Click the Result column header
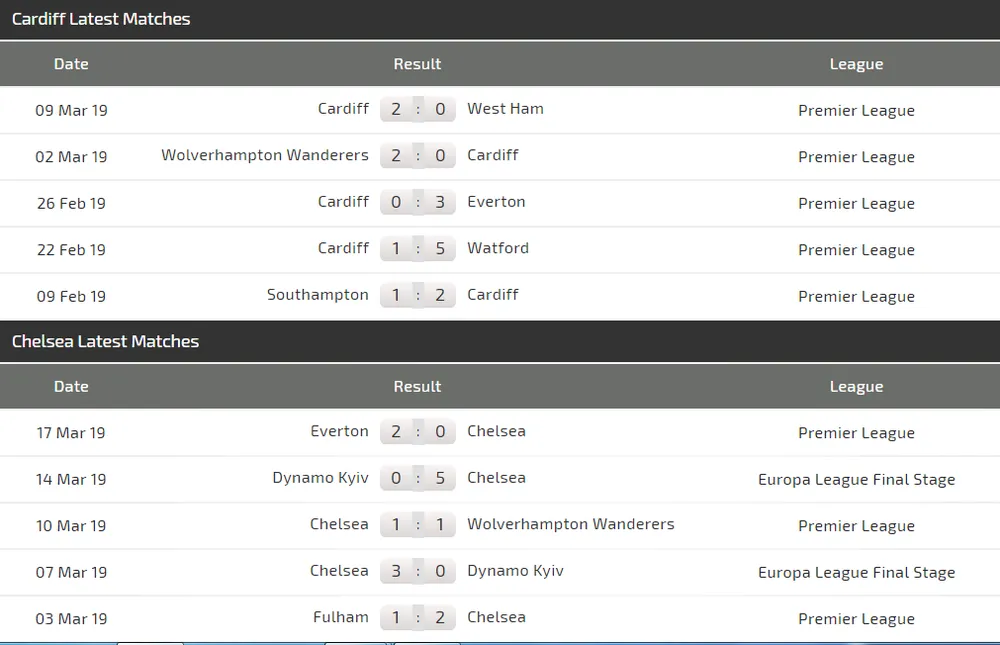 [x=417, y=64]
